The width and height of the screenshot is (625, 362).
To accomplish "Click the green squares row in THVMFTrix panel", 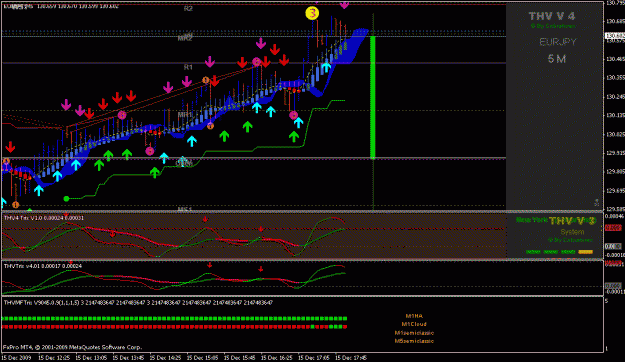I will 174,319.
